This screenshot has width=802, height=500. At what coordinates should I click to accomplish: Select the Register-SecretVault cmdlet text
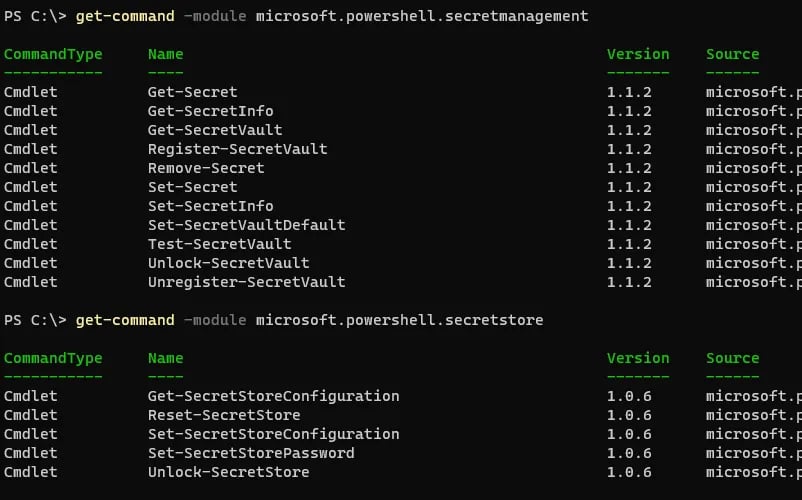point(237,149)
